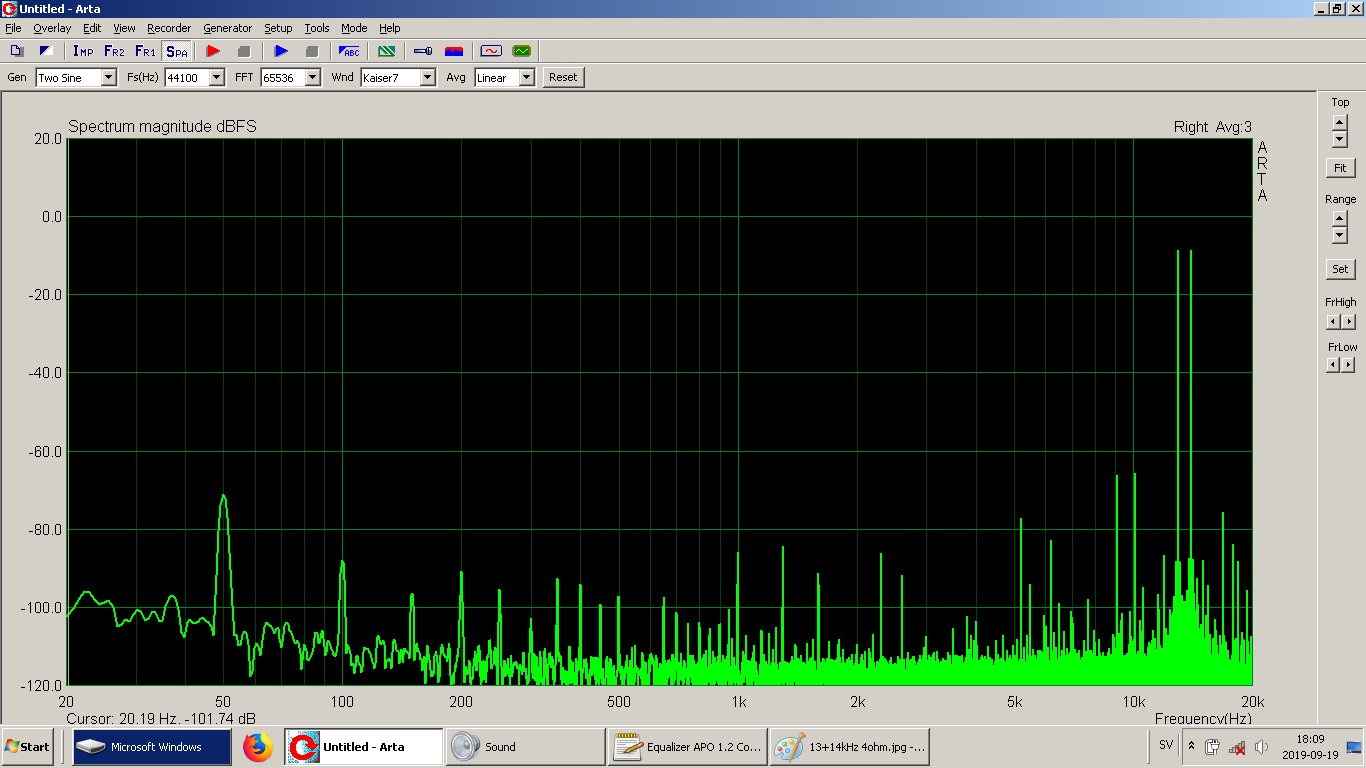Expand the FFT 65536 size dropdown
The height and width of the screenshot is (768, 1366).
(x=312, y=77)
